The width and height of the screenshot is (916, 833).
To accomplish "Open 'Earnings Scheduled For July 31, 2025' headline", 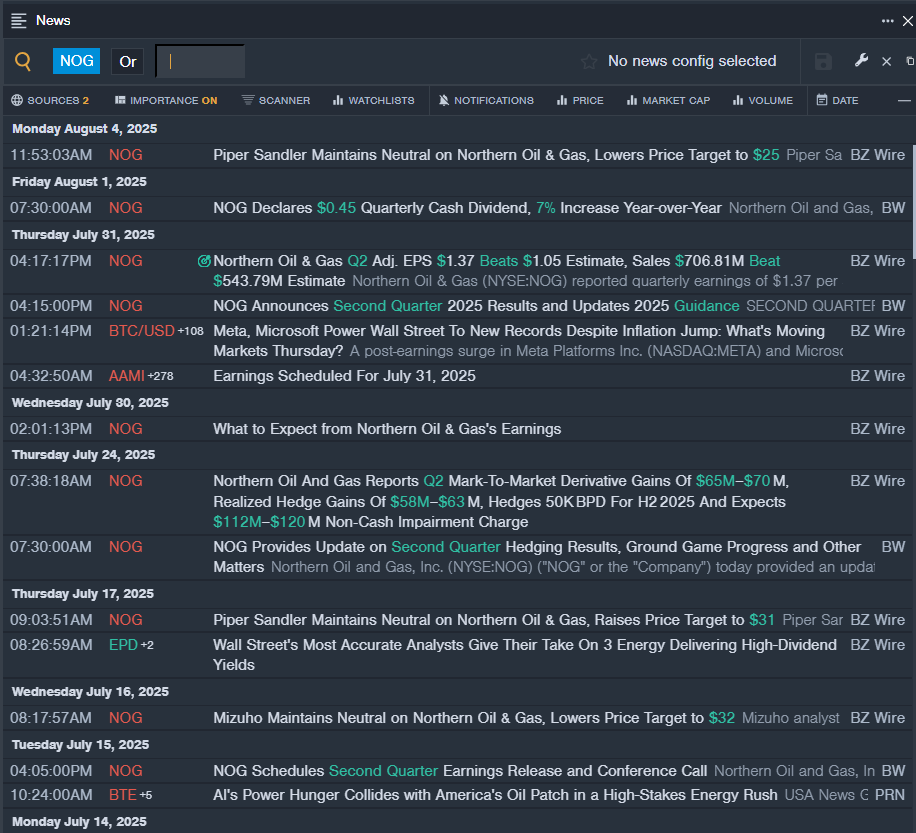I will click(344, 376).
